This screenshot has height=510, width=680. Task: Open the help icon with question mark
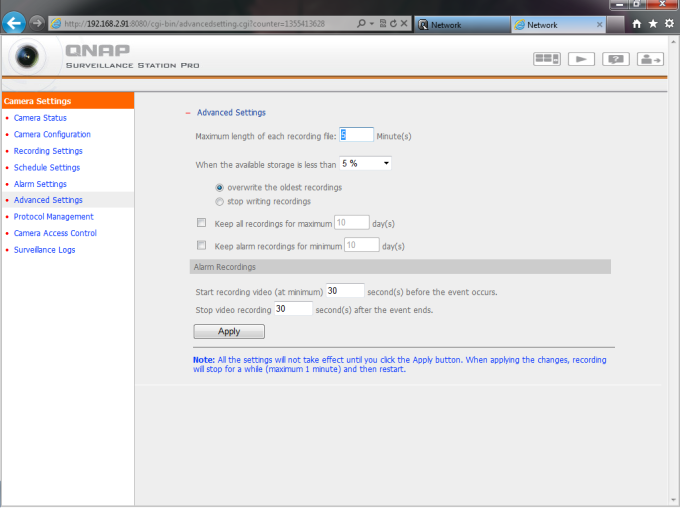point(616,59)
